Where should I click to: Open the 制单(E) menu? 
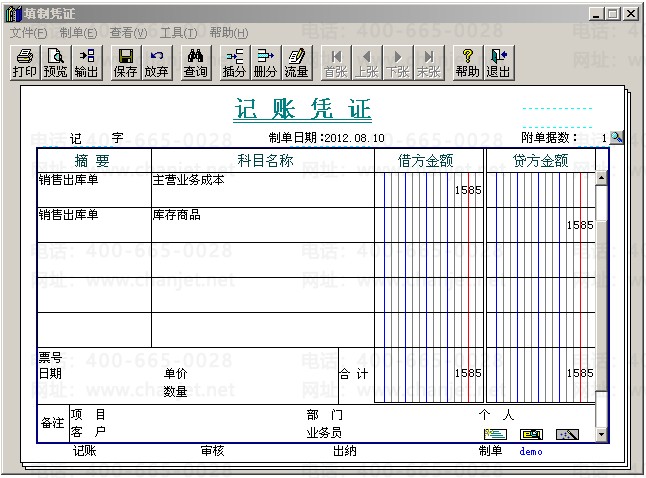(78, 33)
